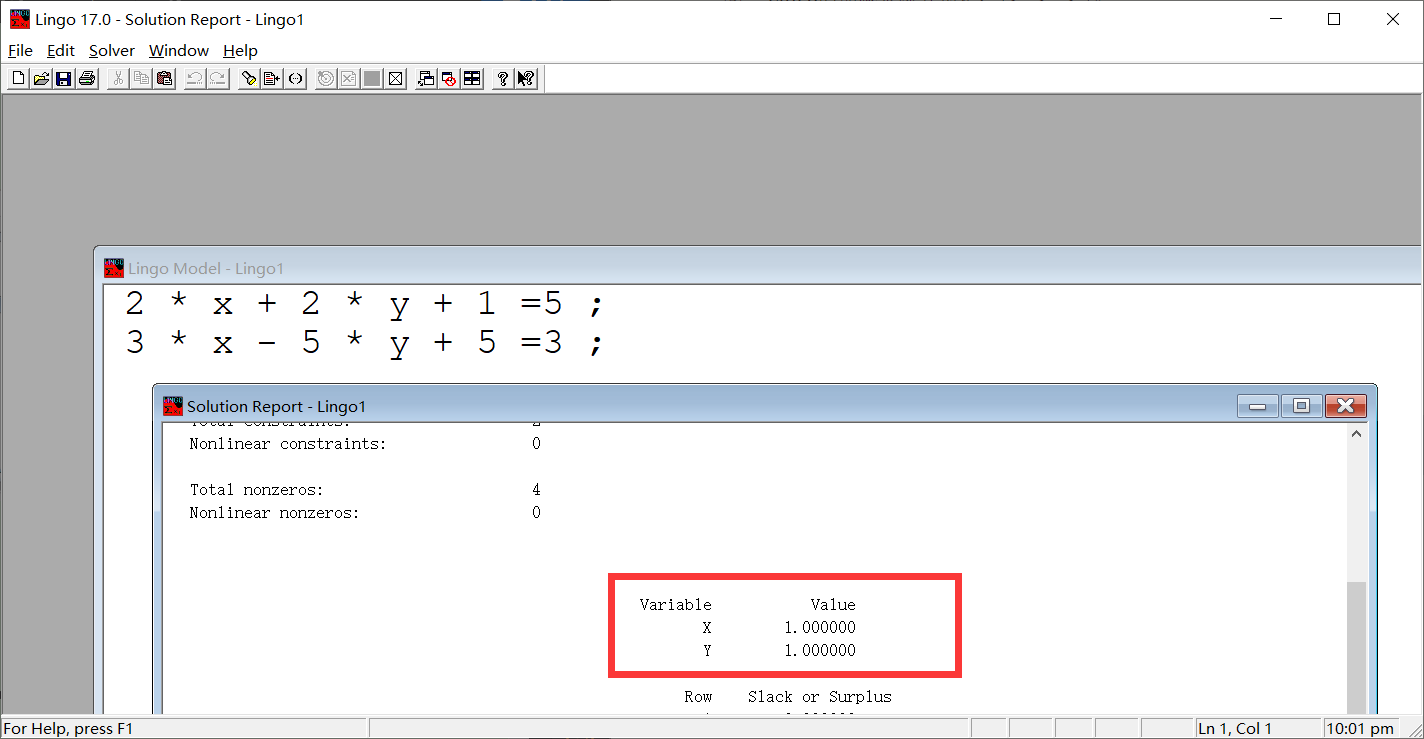Send window to back via toolbar icon
Screen dimensions: 1424x739
426,79
